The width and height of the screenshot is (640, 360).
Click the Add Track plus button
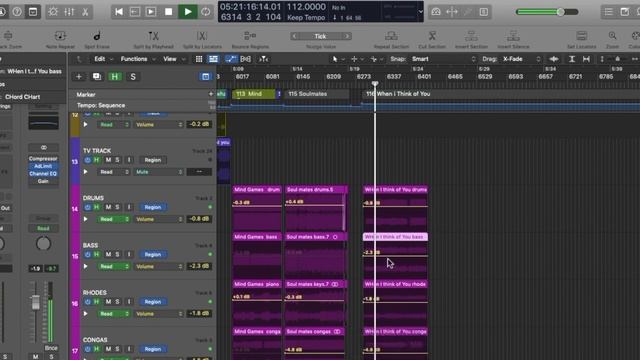(x=79, y=77)
